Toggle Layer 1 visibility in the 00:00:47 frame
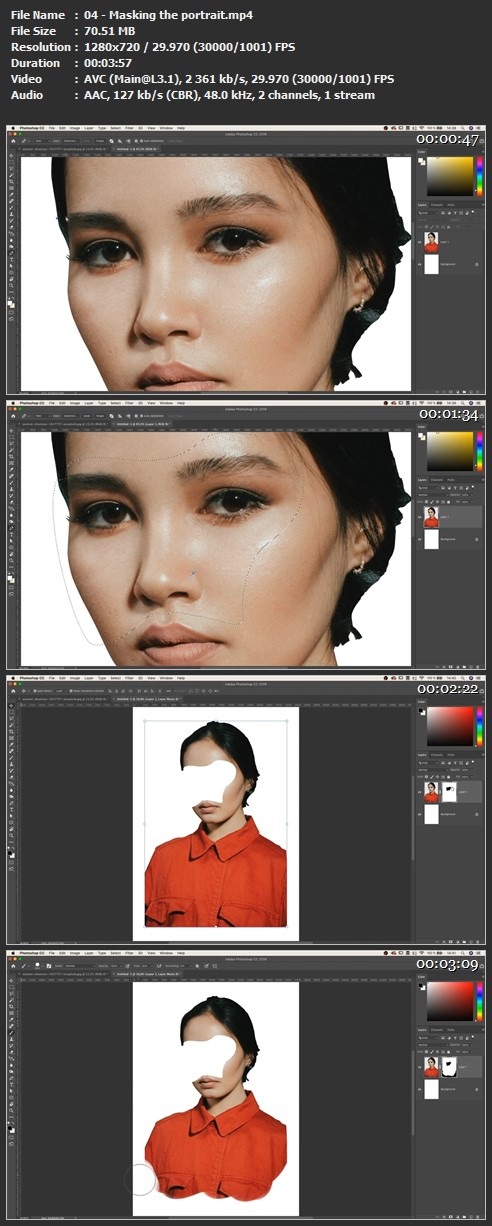This screenshot has height=1226, width=492. 419,242
